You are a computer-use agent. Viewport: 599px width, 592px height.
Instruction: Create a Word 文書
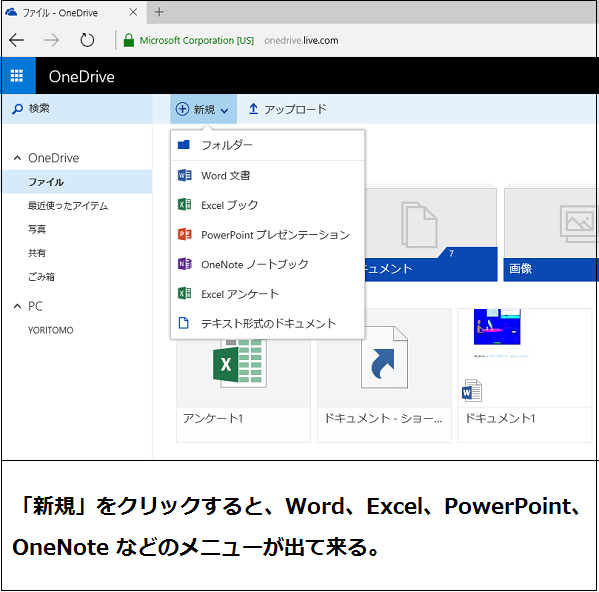[267, 175]
